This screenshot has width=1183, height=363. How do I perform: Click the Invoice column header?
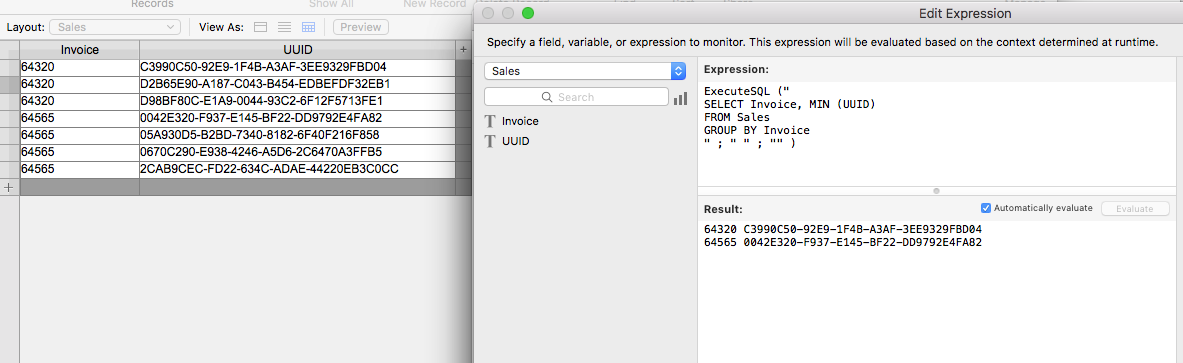click(x=80, y=50)
